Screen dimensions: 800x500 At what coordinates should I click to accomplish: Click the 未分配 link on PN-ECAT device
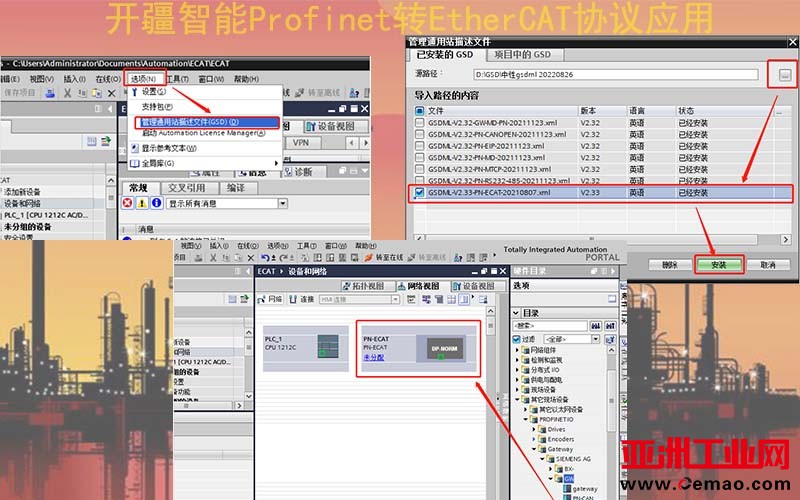click(373, 358)
